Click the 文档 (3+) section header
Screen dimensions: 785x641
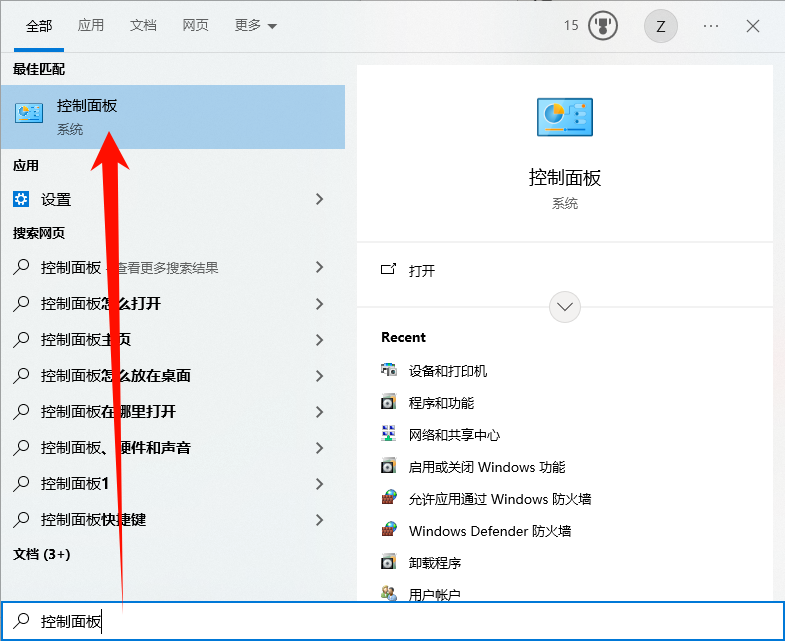[42, 554]
